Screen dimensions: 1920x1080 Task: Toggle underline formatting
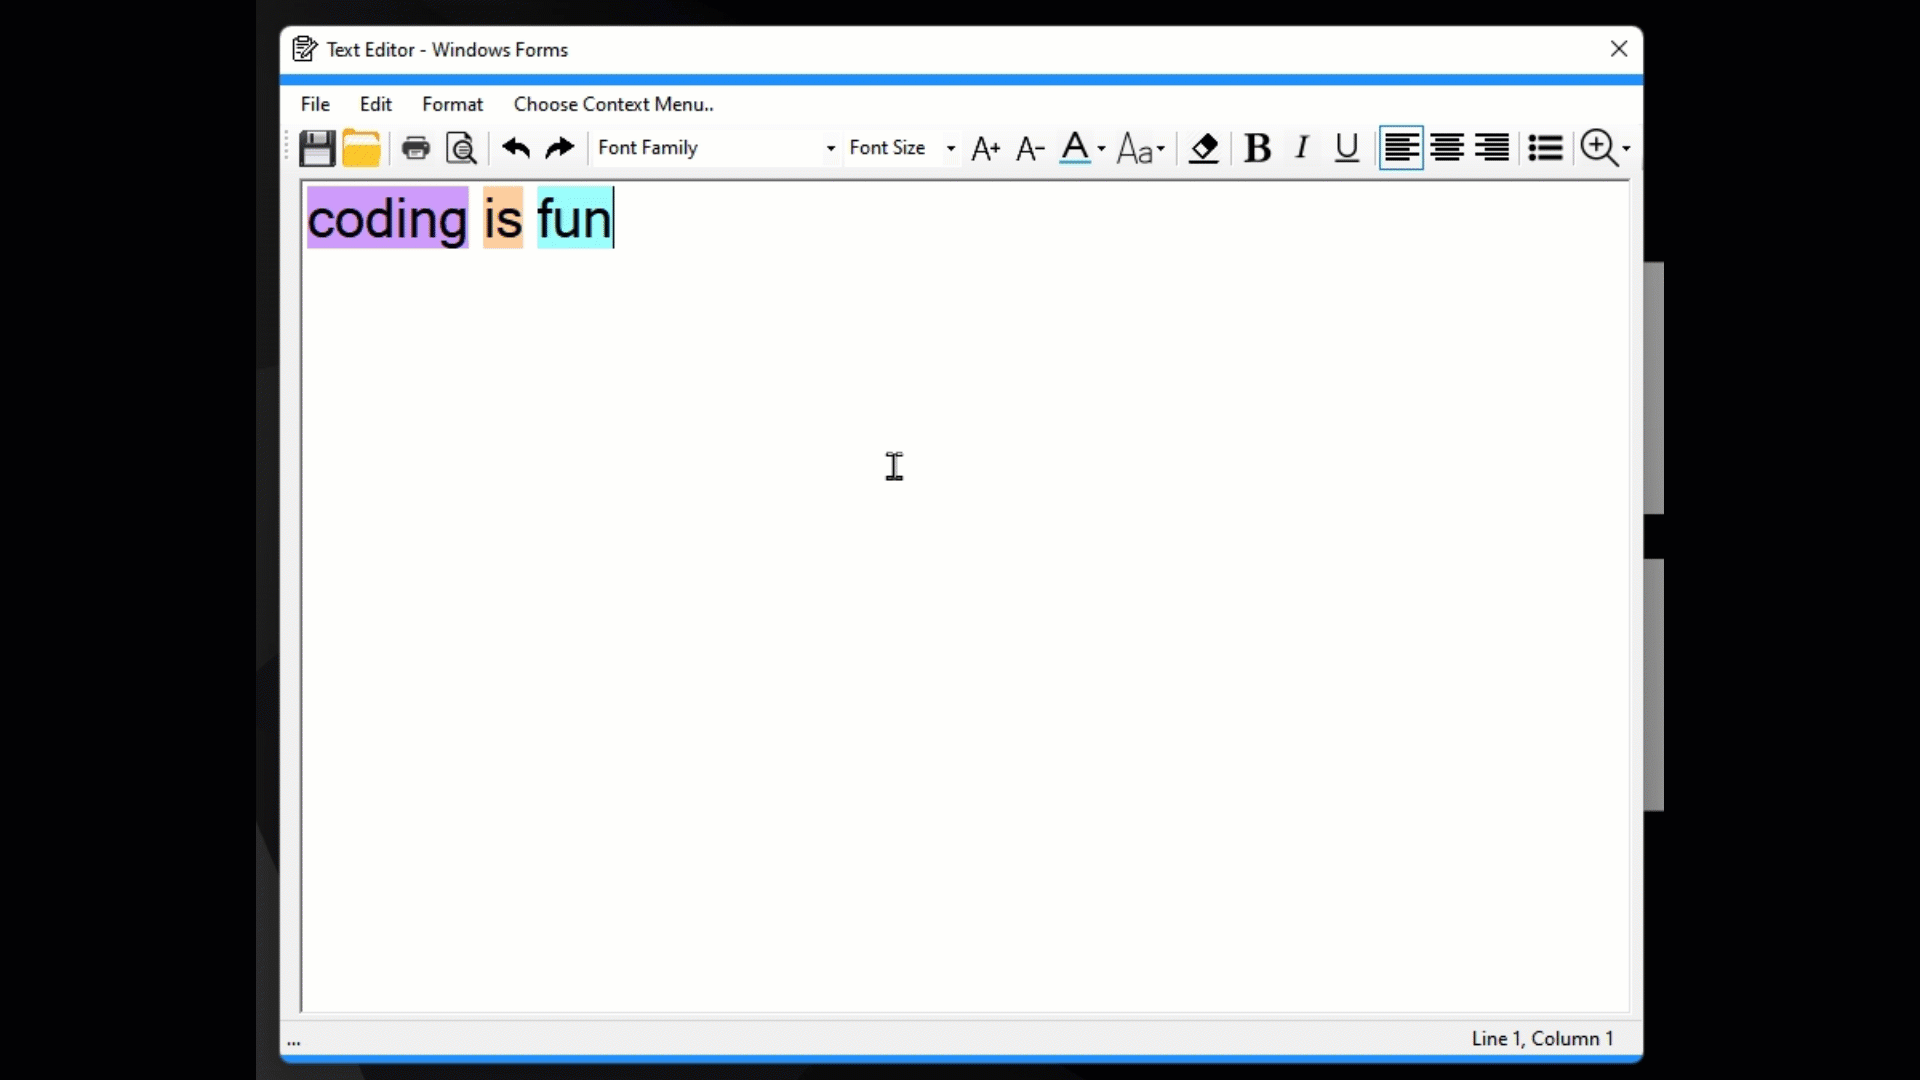[x=1345, y=148]
